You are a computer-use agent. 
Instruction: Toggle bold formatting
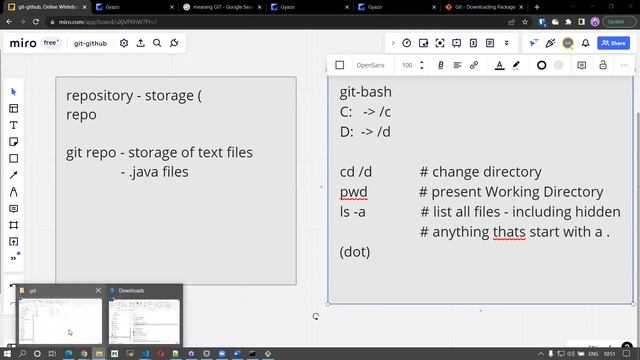point(440,65)
